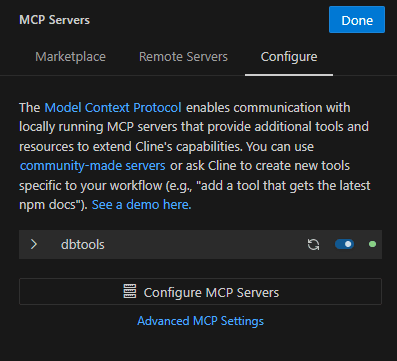Screen dimensions: 397x361
Task: Toggle the dbtools server switch off
Action: pyautogui.click(x=344, y=244)
